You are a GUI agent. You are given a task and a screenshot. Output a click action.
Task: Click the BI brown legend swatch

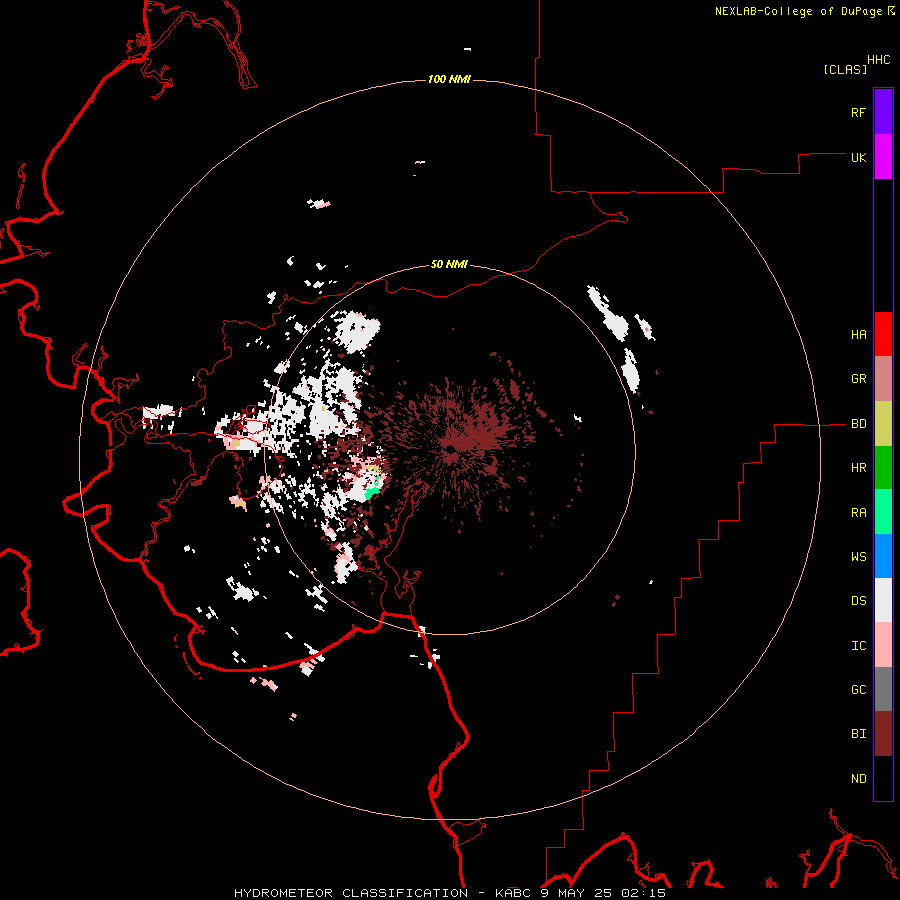[883, 734]
